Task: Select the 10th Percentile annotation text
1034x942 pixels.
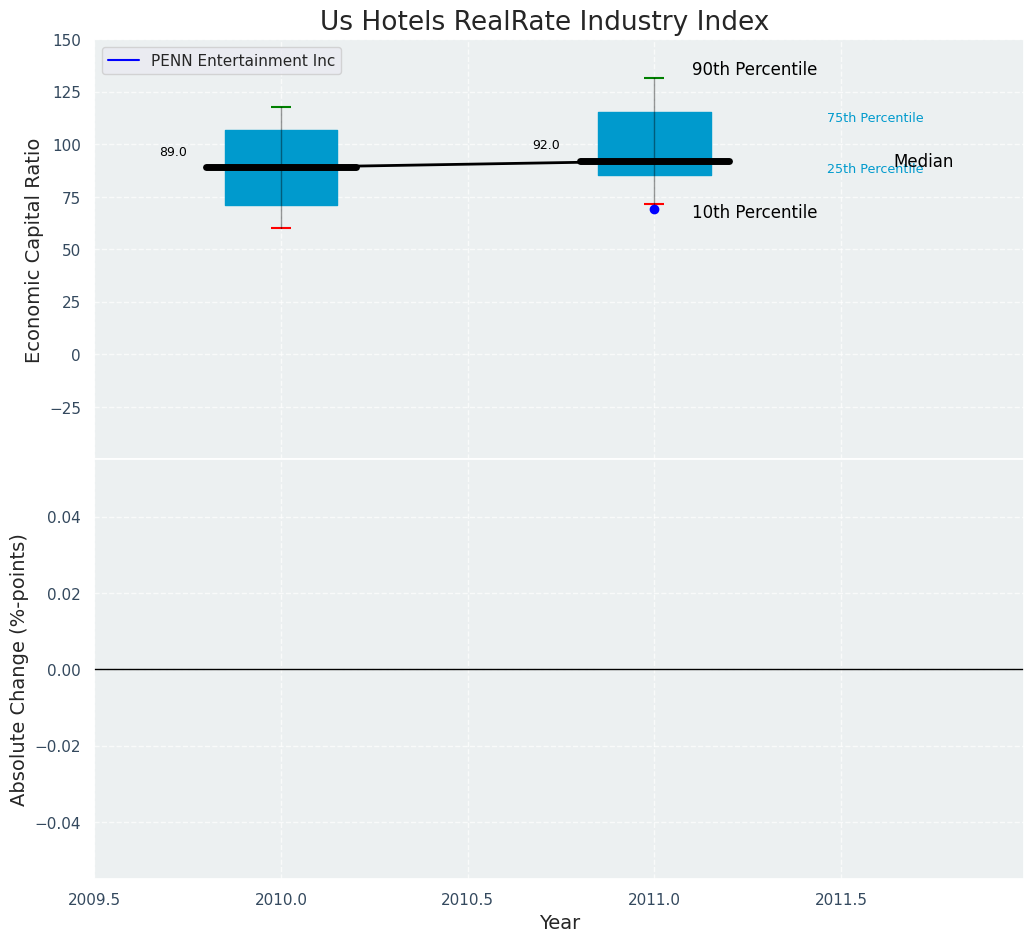Action: pyautogui.click(x=754, y=213)
